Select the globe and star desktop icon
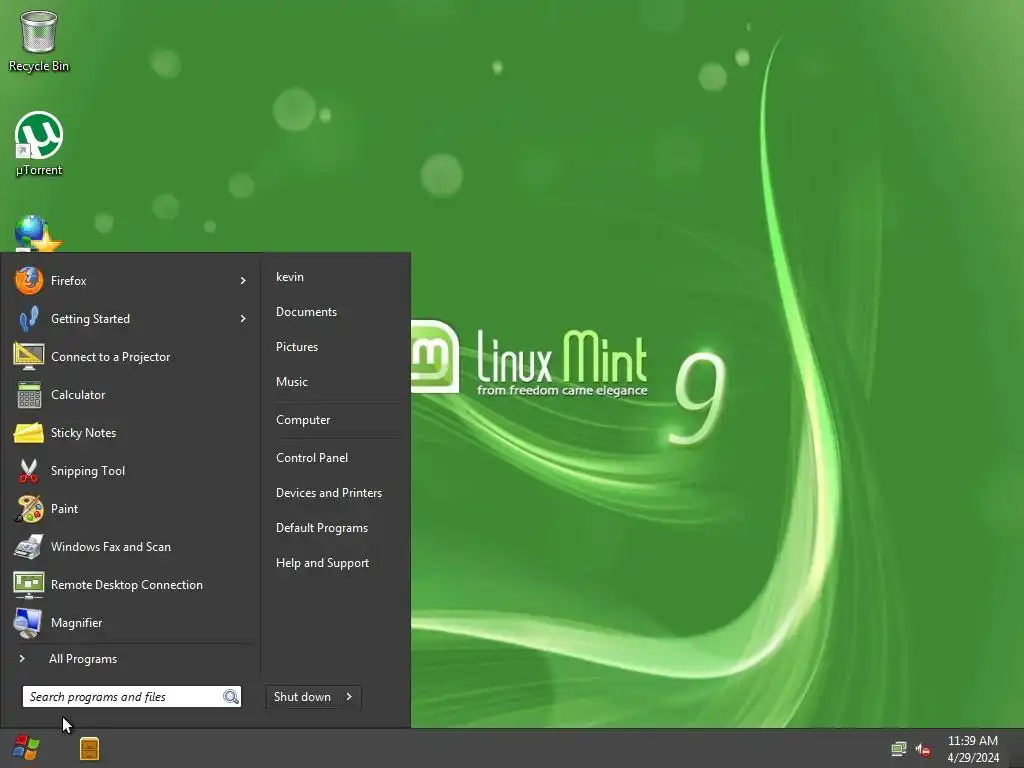 coord(39,233)
